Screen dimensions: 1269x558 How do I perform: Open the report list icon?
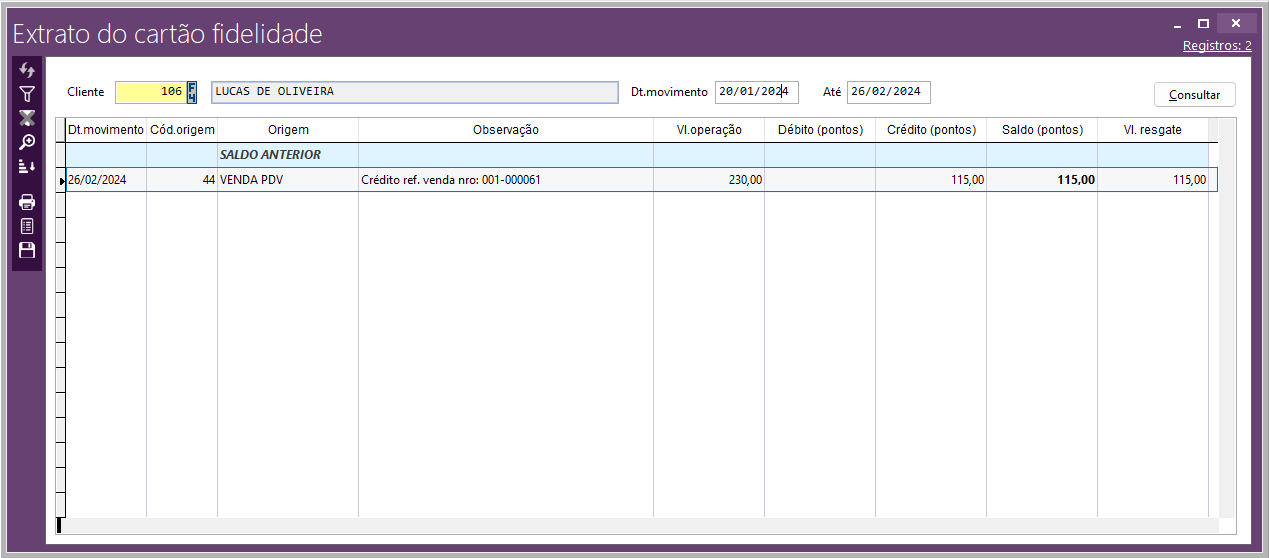pyautogui.click(x=27, y=226)
